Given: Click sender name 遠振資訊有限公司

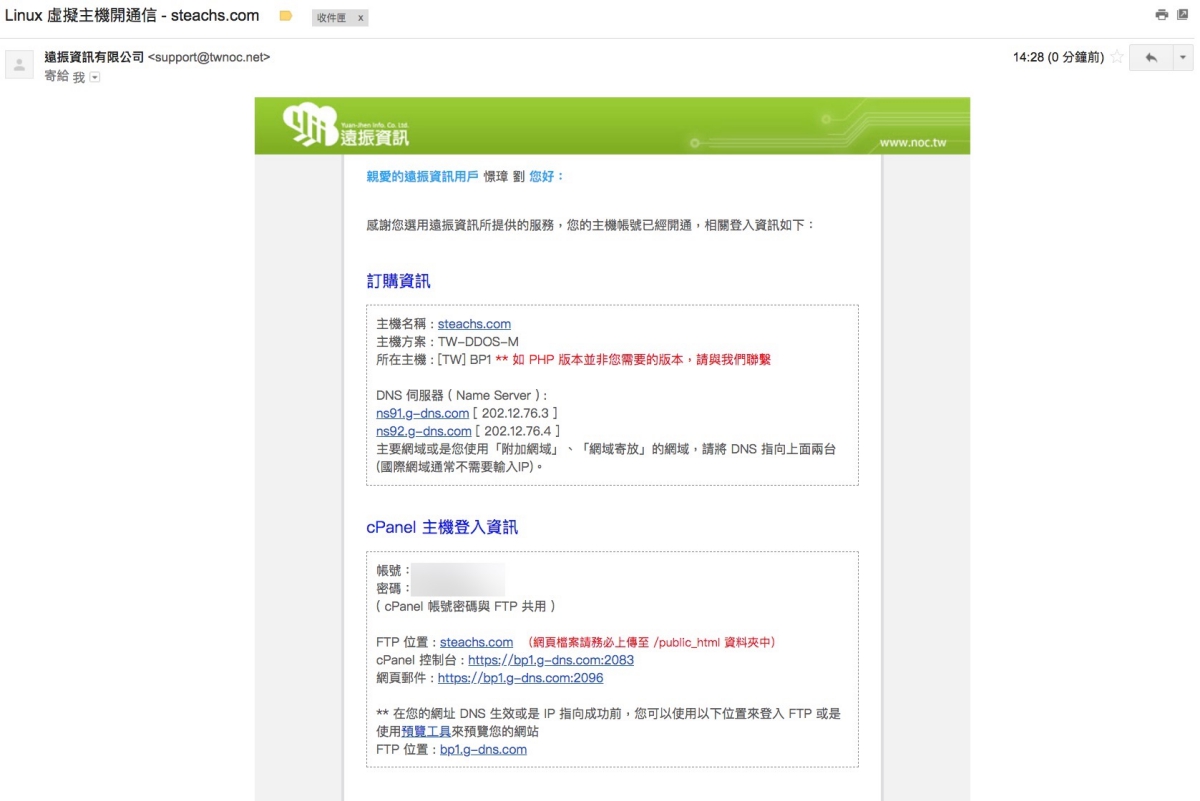Looking at the screenshot, I should pos(94,57).
